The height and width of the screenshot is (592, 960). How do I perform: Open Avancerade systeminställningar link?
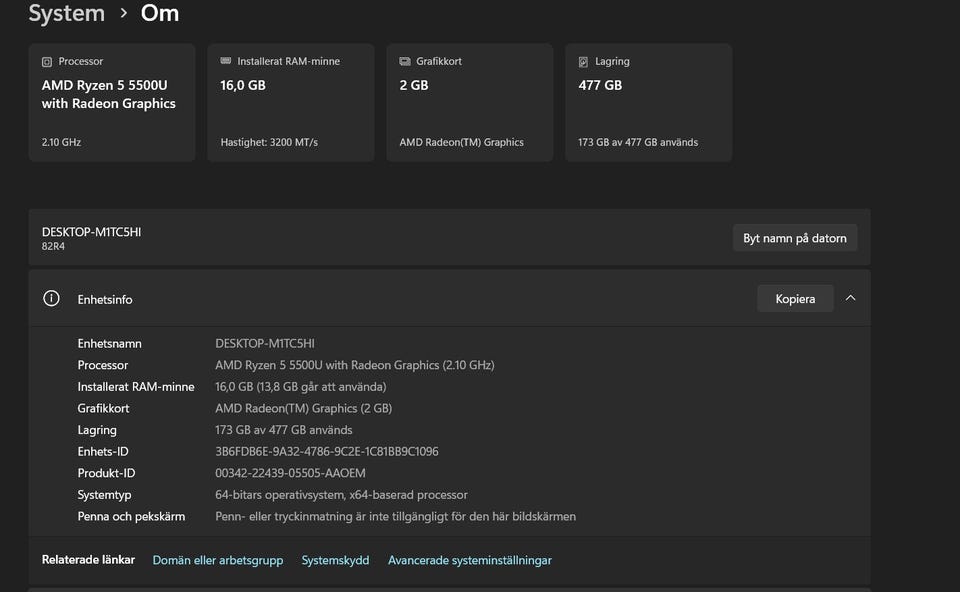(x=470, y=560)
